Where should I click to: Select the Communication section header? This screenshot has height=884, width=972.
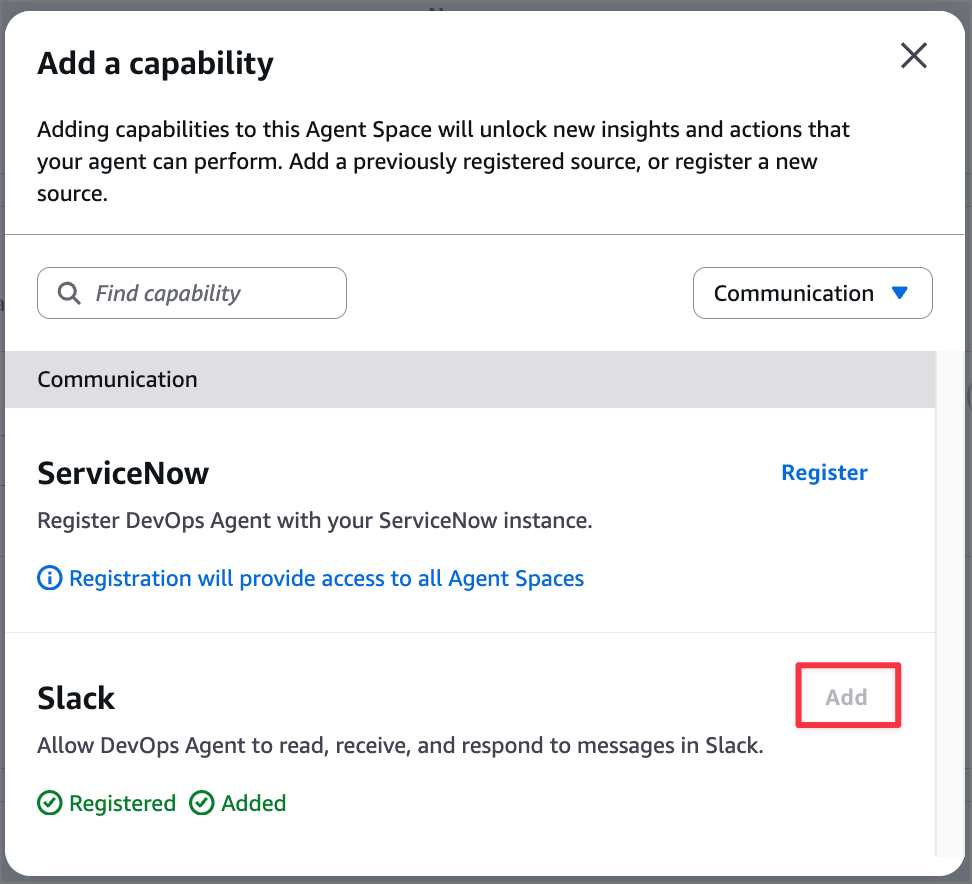pos(117,379)
